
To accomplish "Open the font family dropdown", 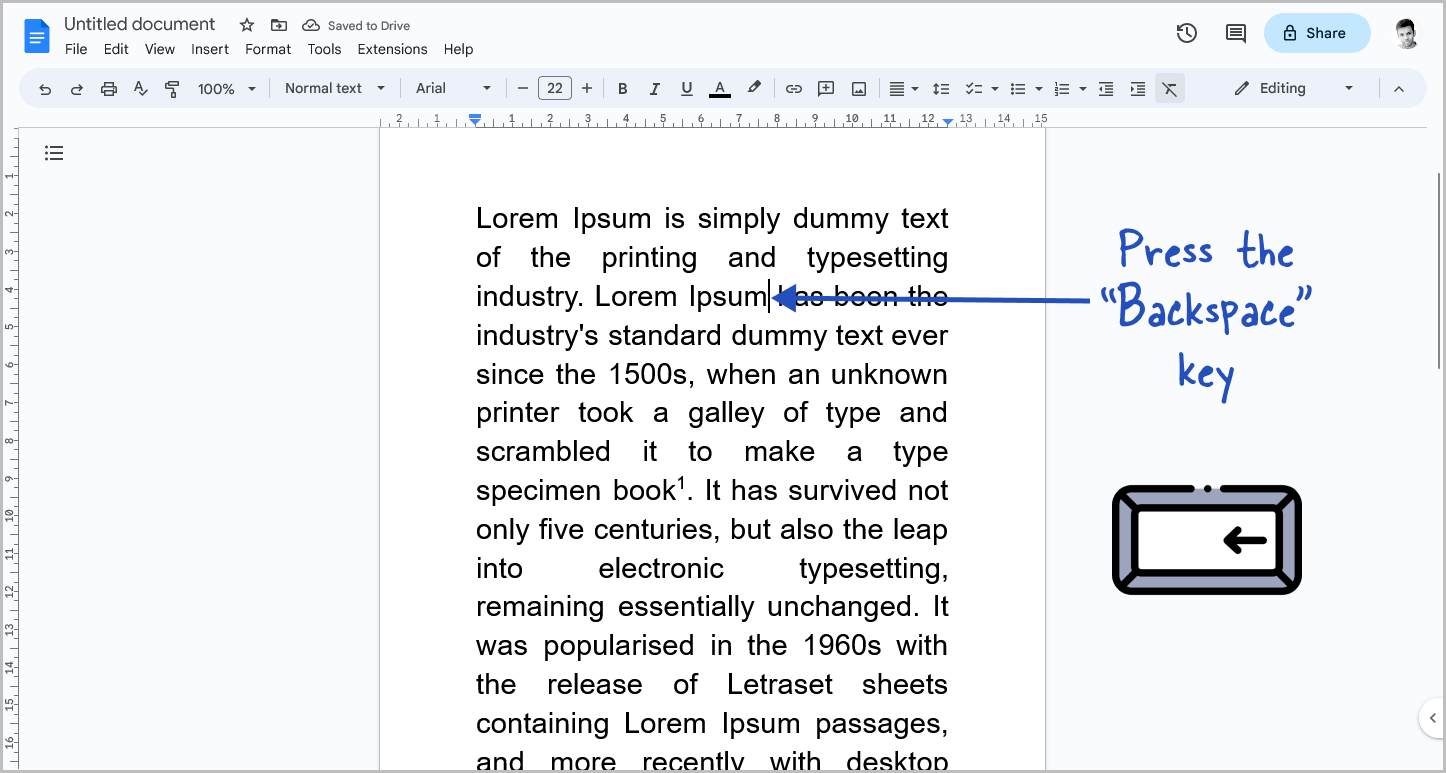I will click(452, 88).
